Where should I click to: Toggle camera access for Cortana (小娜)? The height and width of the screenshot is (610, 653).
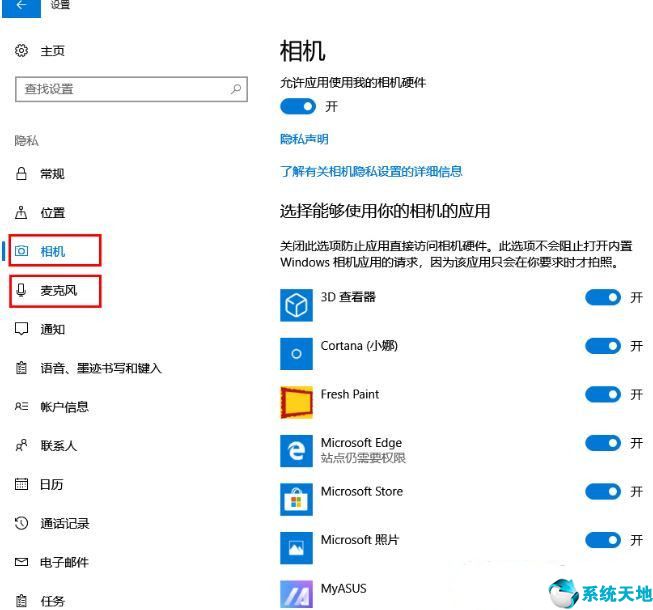click(x=603, y=346)
